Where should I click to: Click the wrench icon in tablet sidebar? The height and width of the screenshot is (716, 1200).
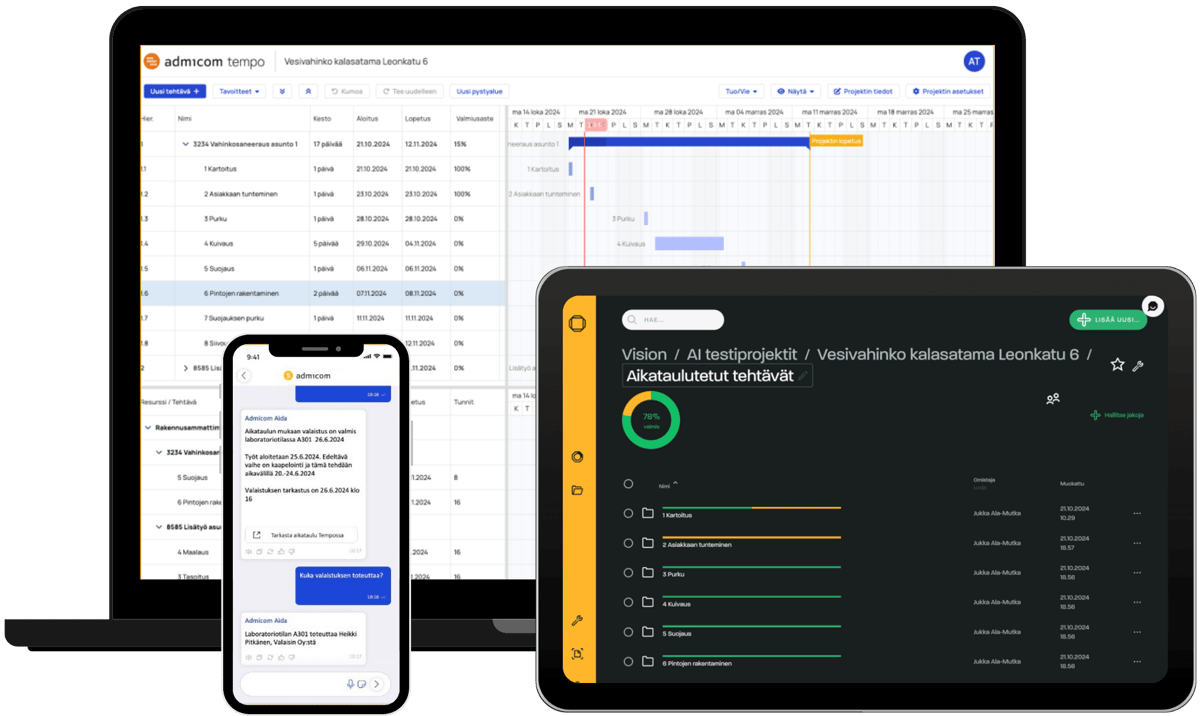tap(577, 620)
